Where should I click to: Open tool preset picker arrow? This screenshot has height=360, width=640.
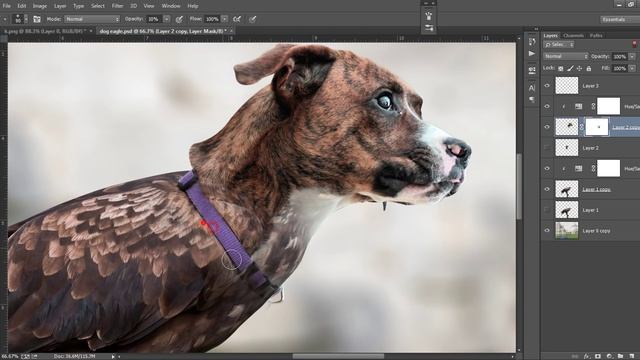pyautogui.click(x=5, y=19)
